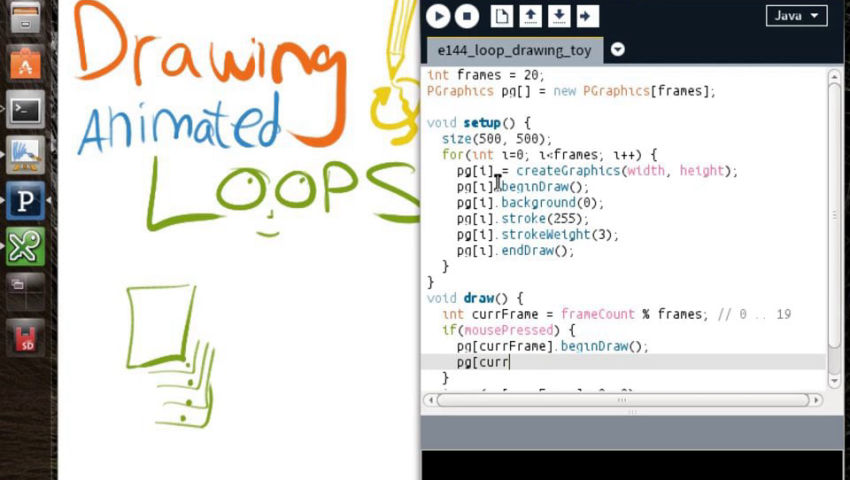This screenshot has height=480, width=850.
Task: Open the green X application in the dock
Action: pyautogui.click(x=26, y=246)
